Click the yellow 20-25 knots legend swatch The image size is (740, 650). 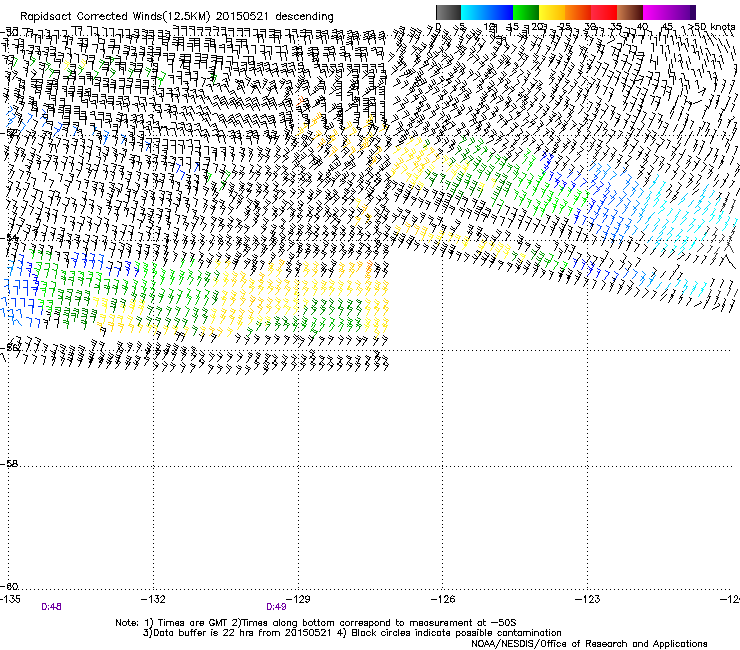click(x=552, y=12)
